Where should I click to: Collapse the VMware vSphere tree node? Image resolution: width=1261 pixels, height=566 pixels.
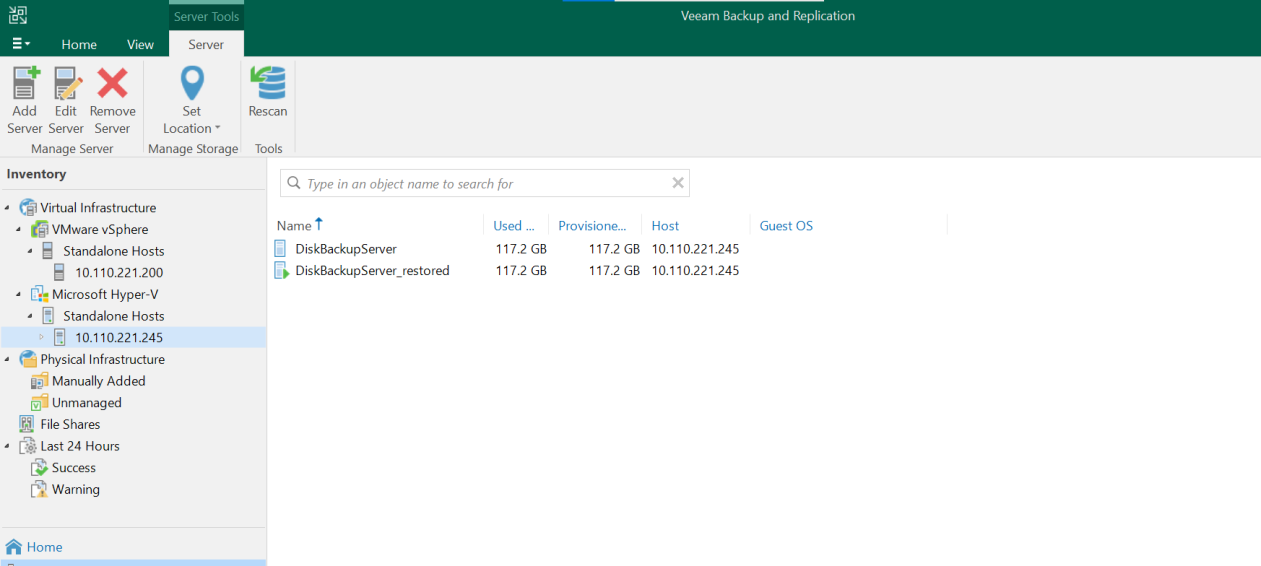[x=19, y=230]
